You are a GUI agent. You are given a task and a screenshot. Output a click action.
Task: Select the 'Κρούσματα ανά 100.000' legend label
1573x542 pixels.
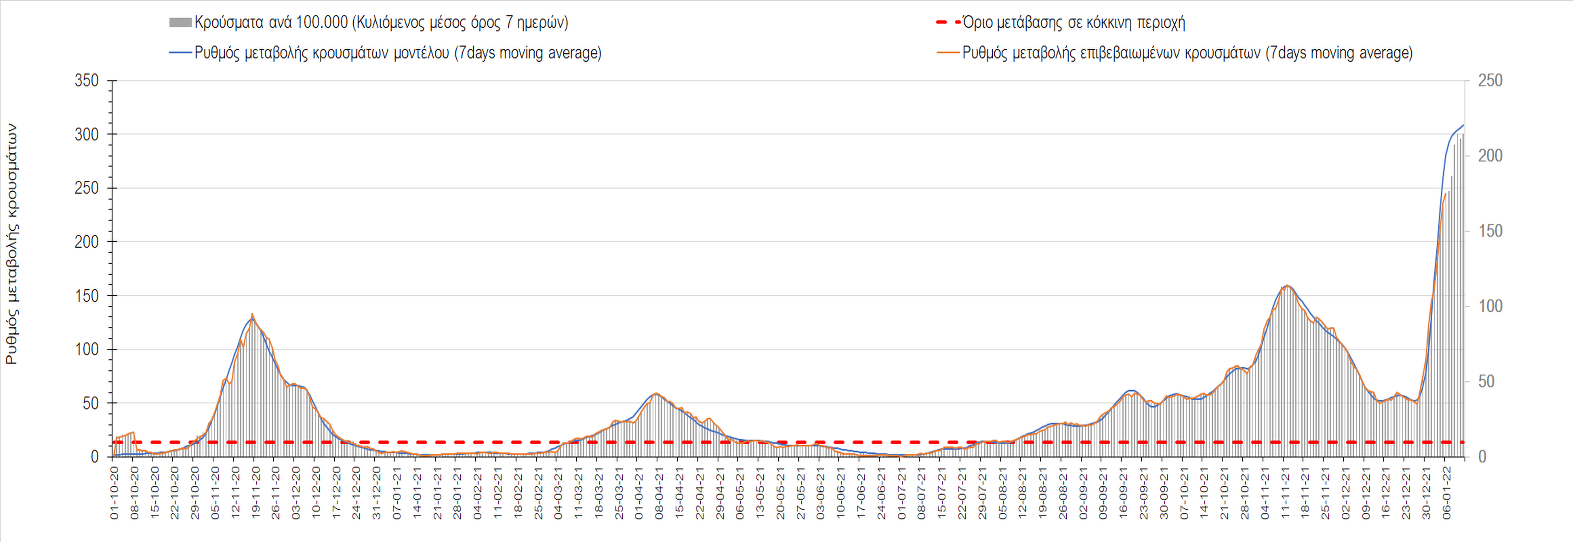[x=381, y=23]
